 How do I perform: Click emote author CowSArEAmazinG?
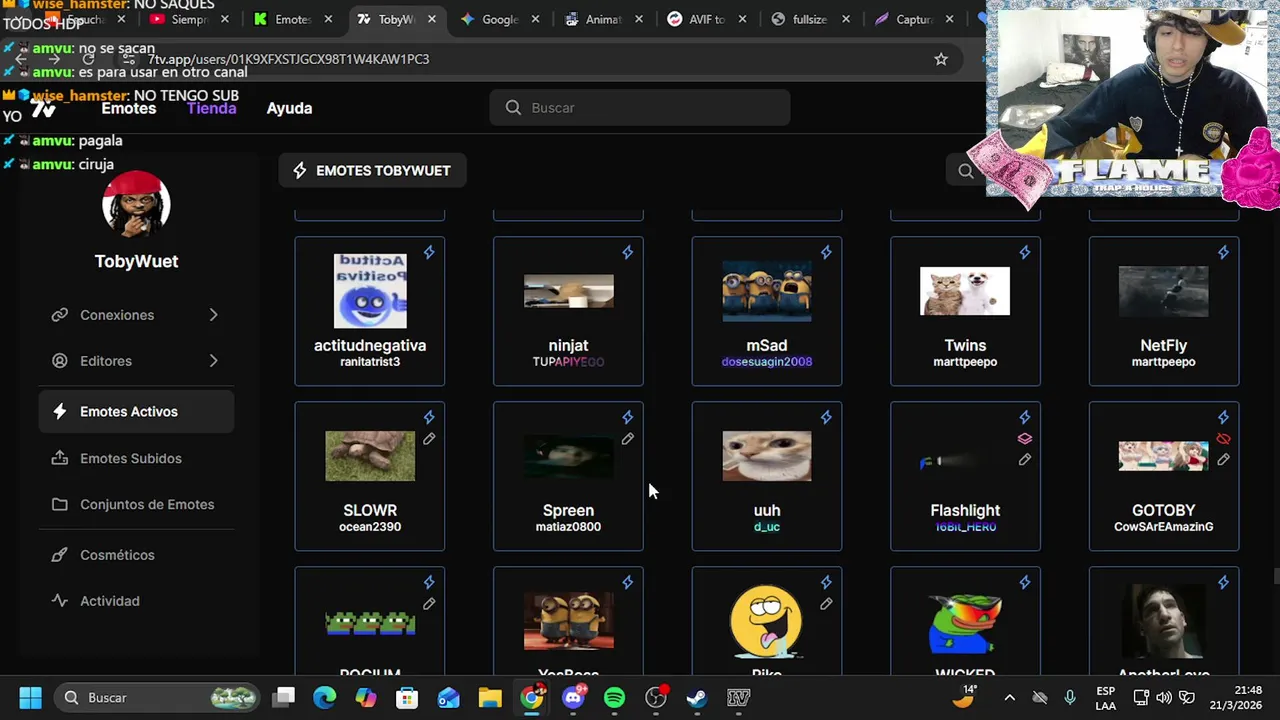pyautogui.click(x=1164, y=527)
